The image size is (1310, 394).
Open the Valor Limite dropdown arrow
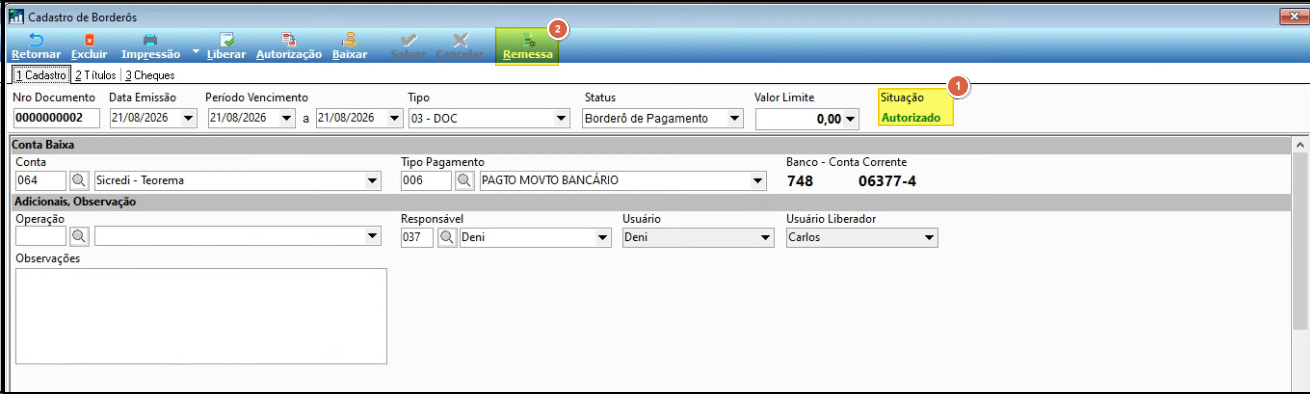pos(851,119)
